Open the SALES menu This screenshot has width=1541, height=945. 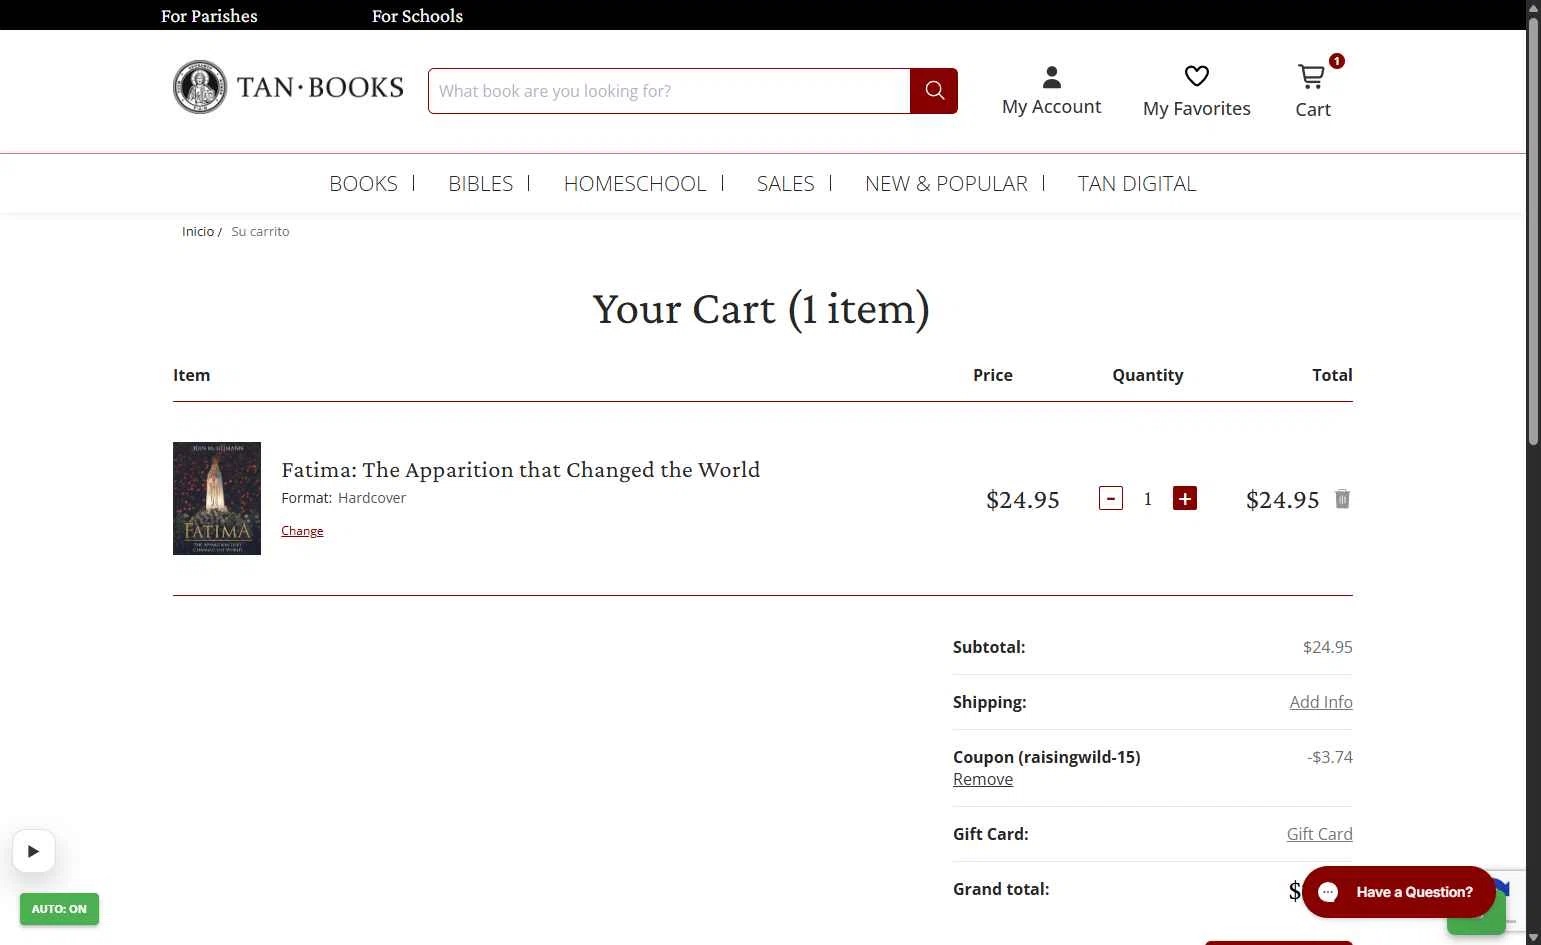click(x=785, y=184)
